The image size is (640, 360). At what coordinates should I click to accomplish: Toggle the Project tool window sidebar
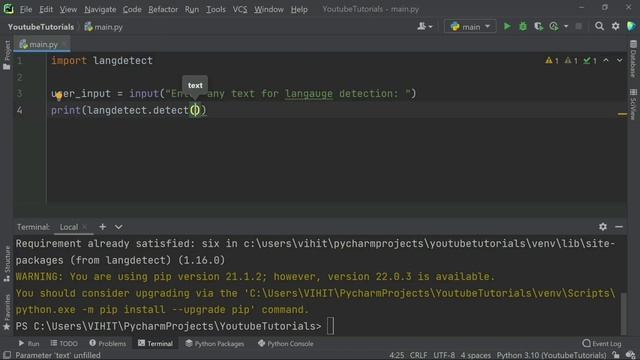pyautogui.click(x=7, y=55)
